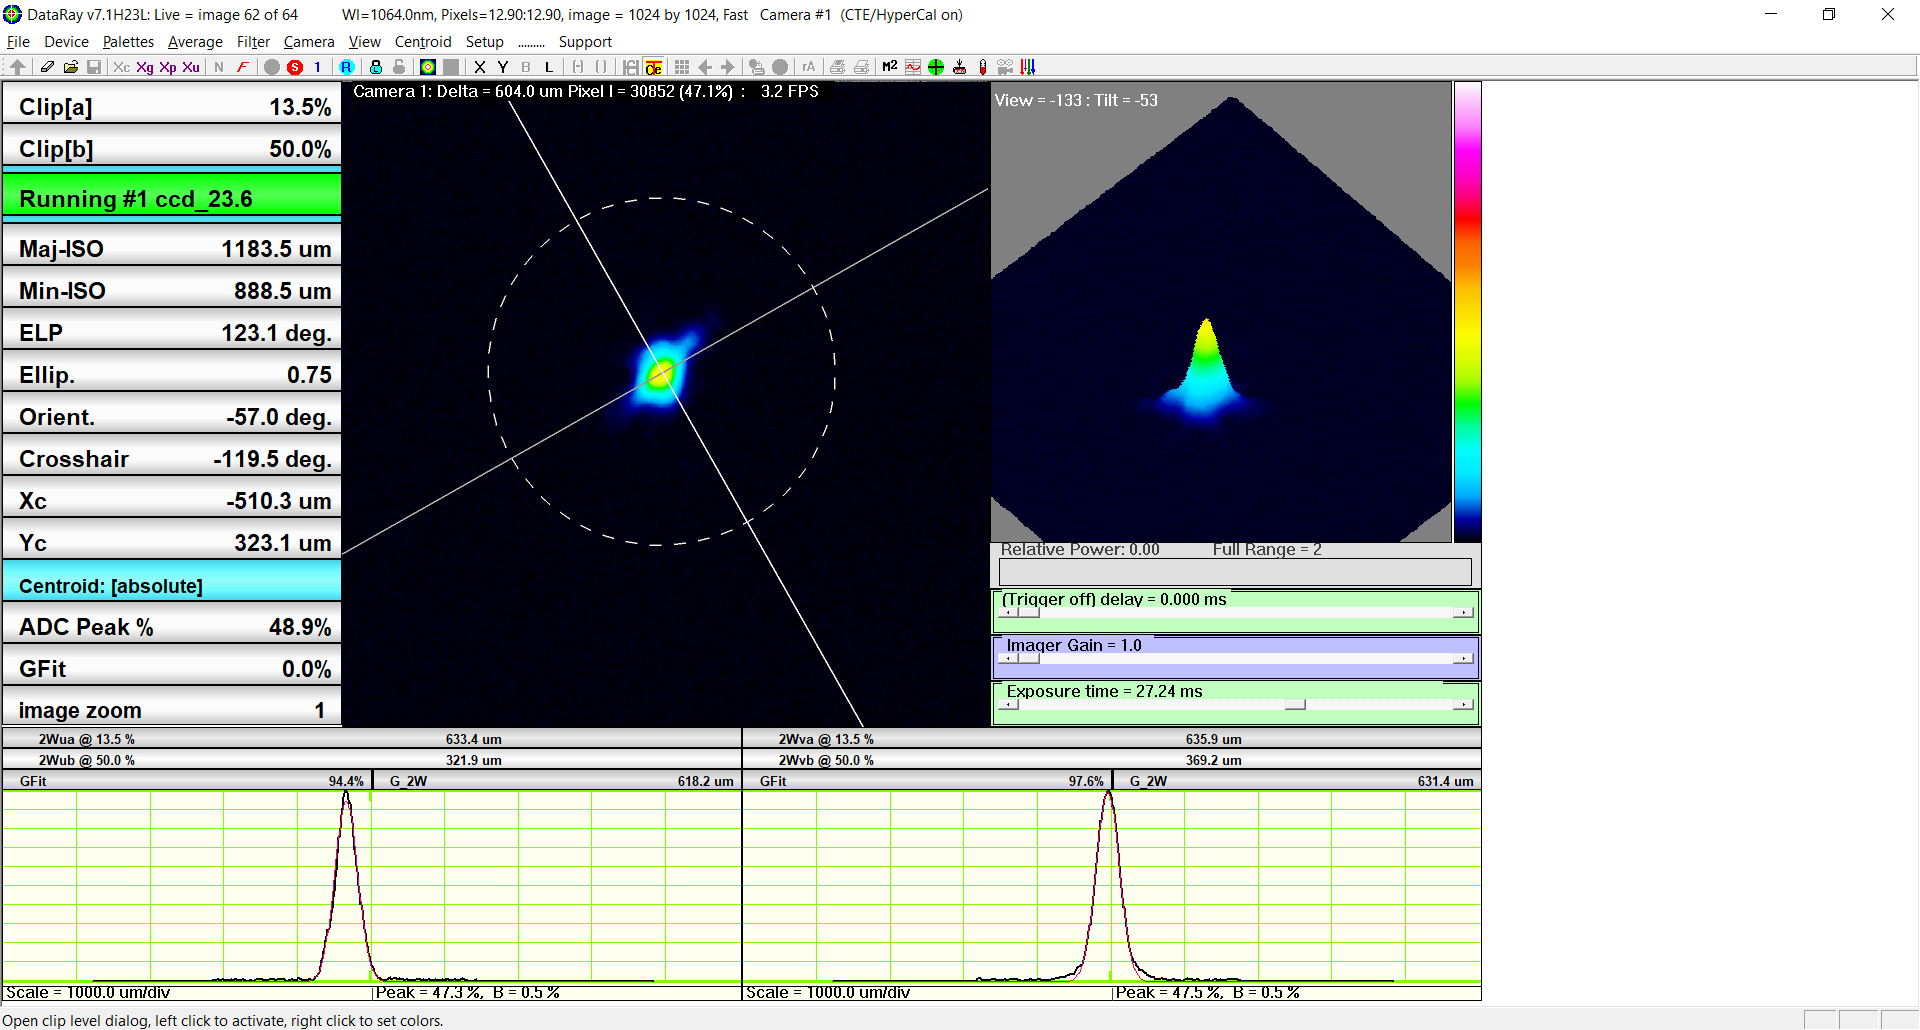Click the rainbow color palette bar
This screenshot has height=1030, width=1920.
coord(1467,312)
